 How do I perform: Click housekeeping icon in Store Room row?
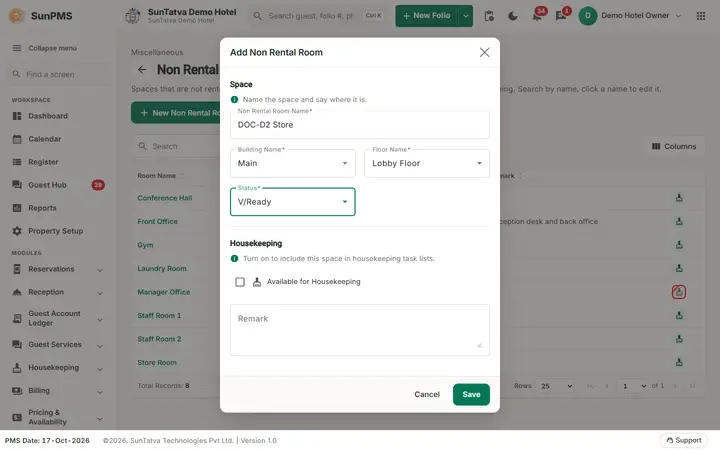coord(679,362)
